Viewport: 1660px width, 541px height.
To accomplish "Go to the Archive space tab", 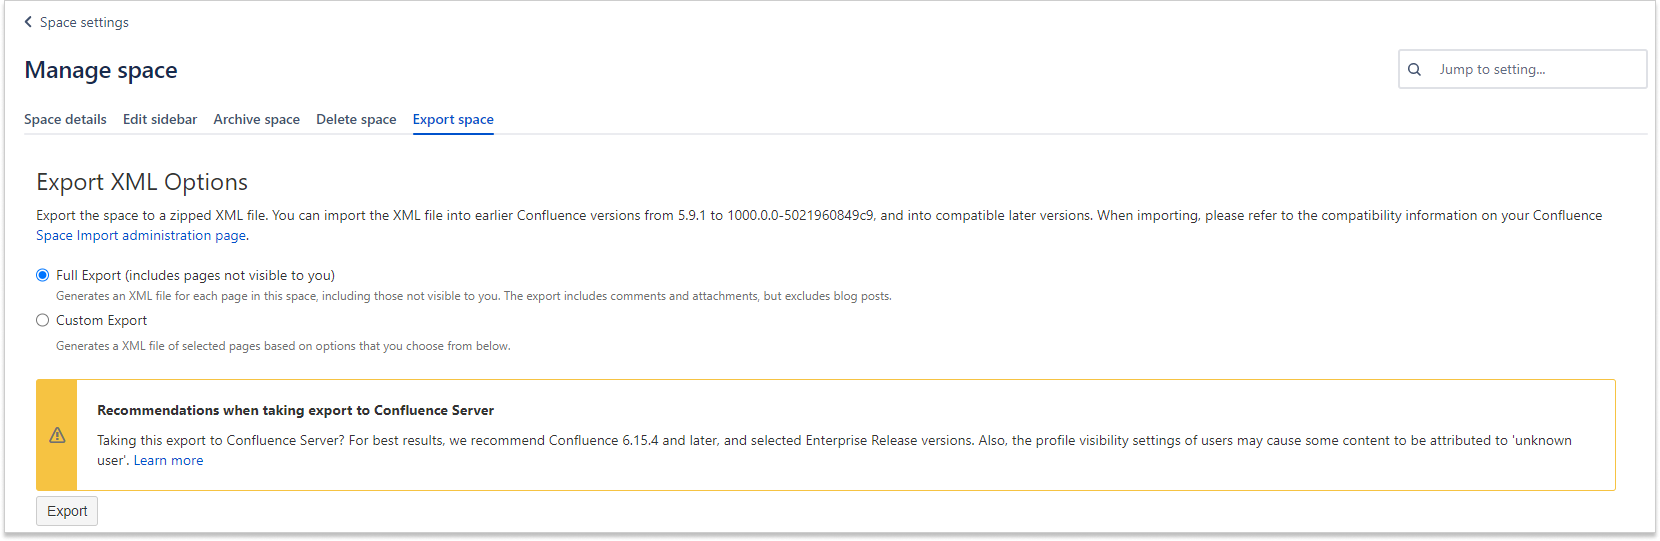I will pyautogui.click(x=256, y=119).
